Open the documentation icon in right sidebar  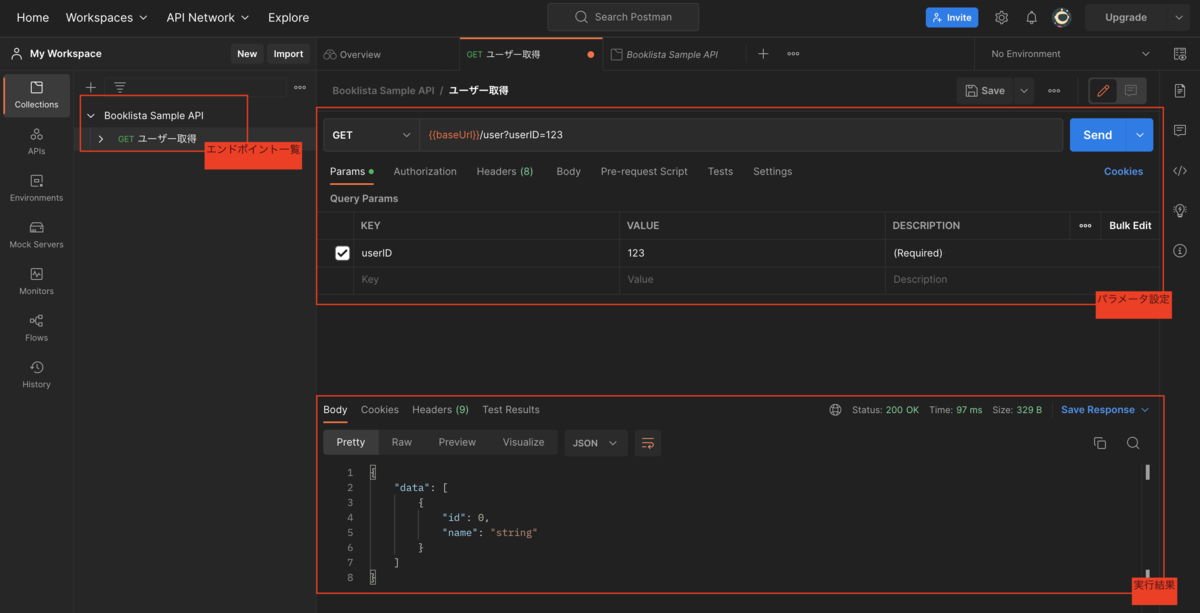(x=1180, y=90)
